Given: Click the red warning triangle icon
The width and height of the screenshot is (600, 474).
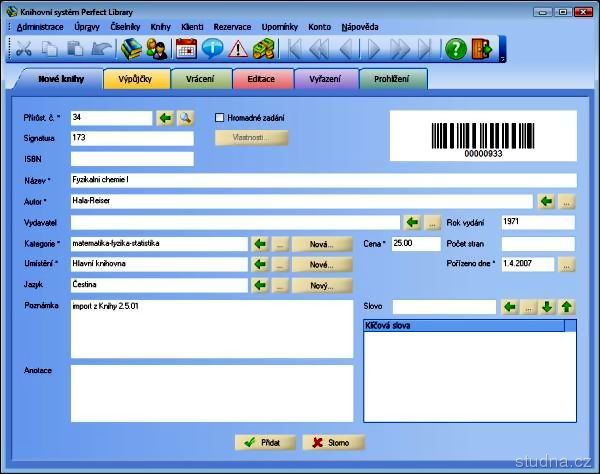Looking at the screenshot, I should 238,48.
